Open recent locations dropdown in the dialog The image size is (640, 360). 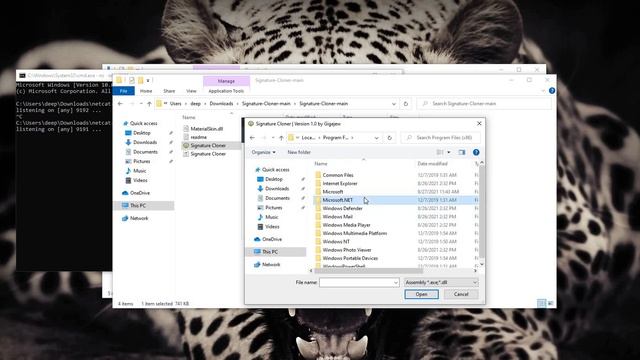tap(273, 138)
